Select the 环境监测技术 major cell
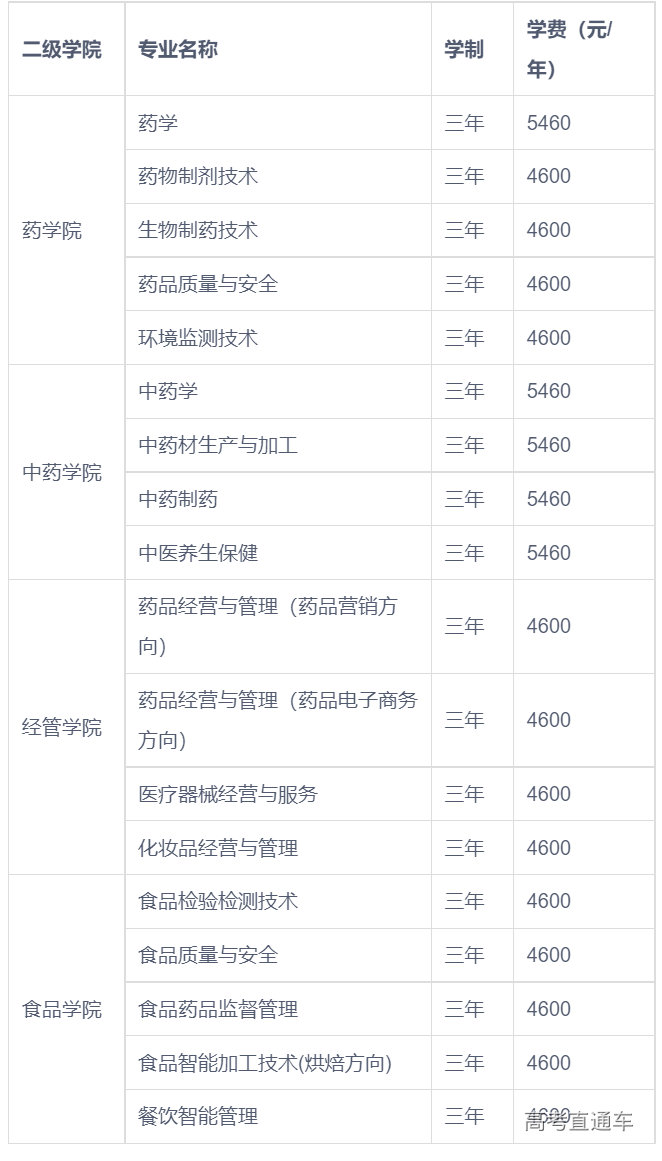Image resolution: width=662 pixels, height=1161 pixels. tap(198, 338)
